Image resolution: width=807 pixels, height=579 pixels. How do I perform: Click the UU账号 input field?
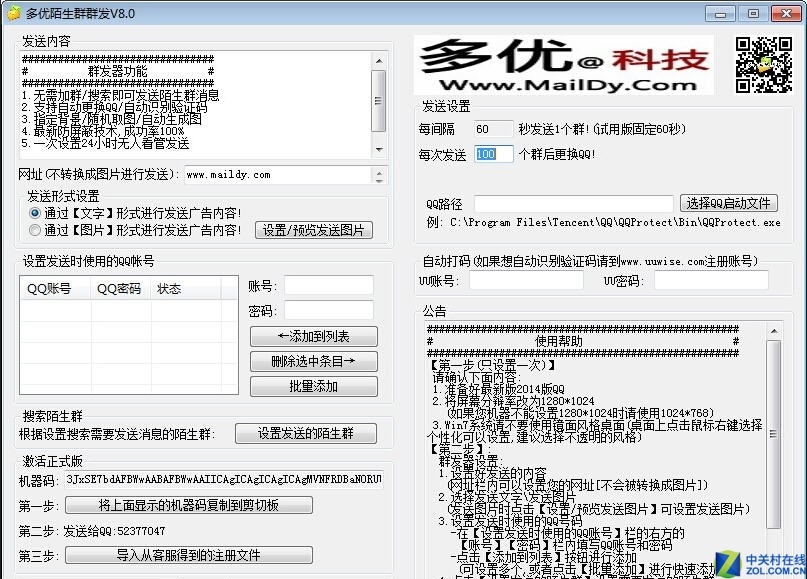(x=526, y=280)
